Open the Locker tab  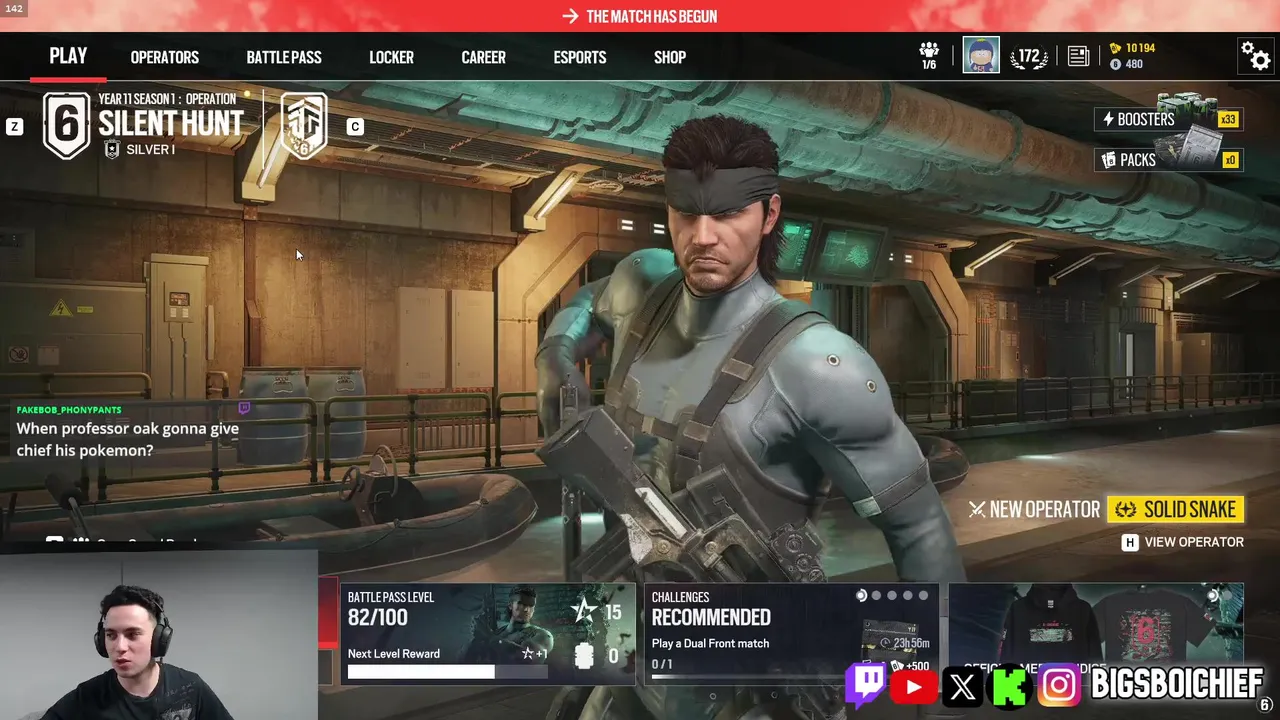[391, 57]
